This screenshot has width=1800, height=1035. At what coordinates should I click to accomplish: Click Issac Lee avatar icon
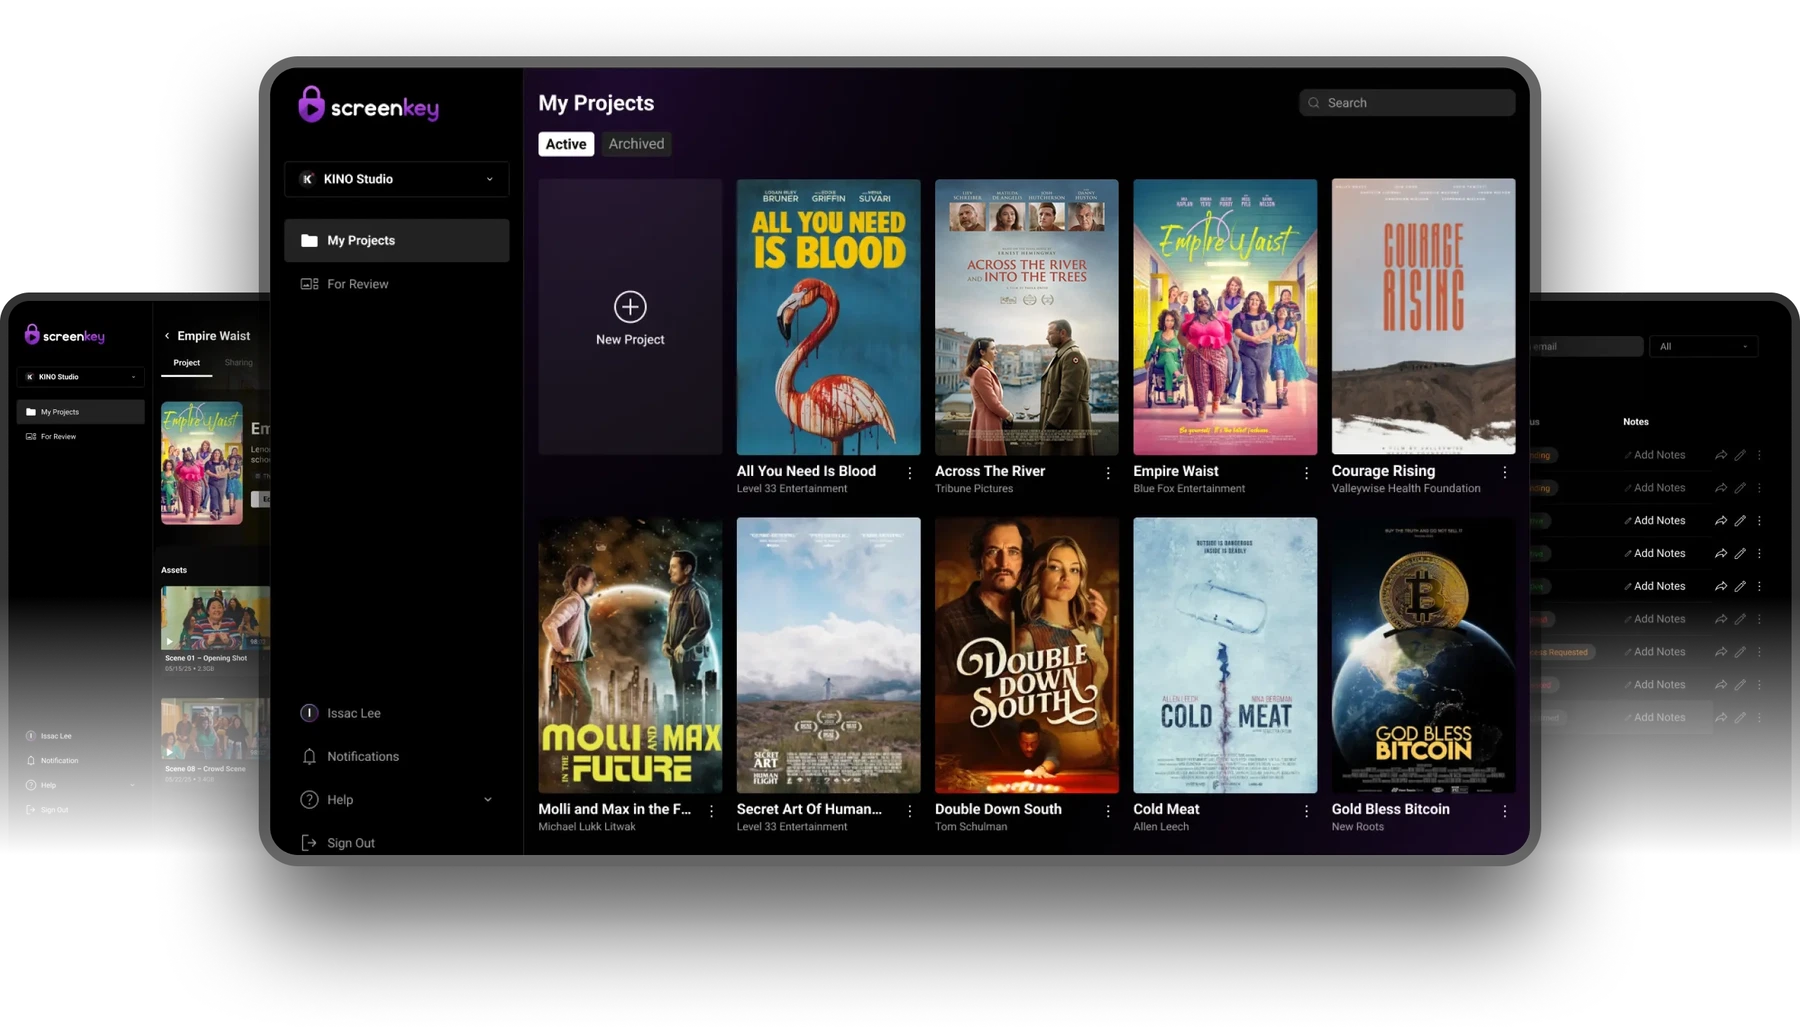click(x=309, y=713)
